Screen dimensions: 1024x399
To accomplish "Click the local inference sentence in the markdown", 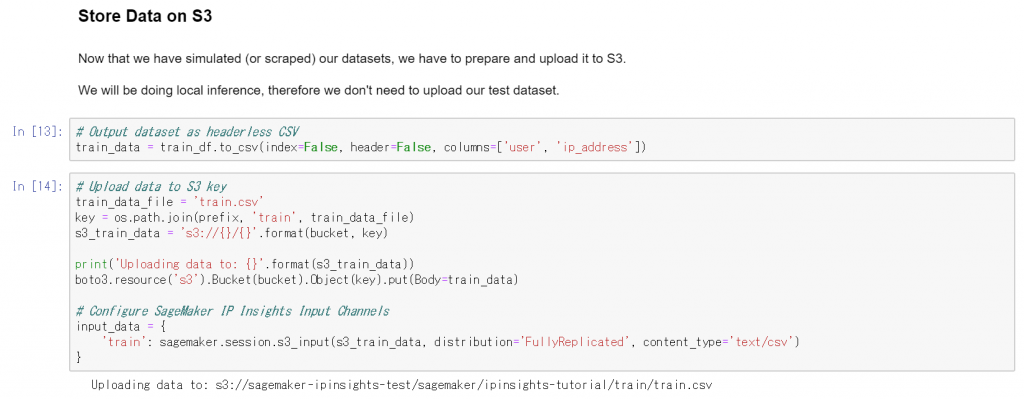I will pos(319,90).
